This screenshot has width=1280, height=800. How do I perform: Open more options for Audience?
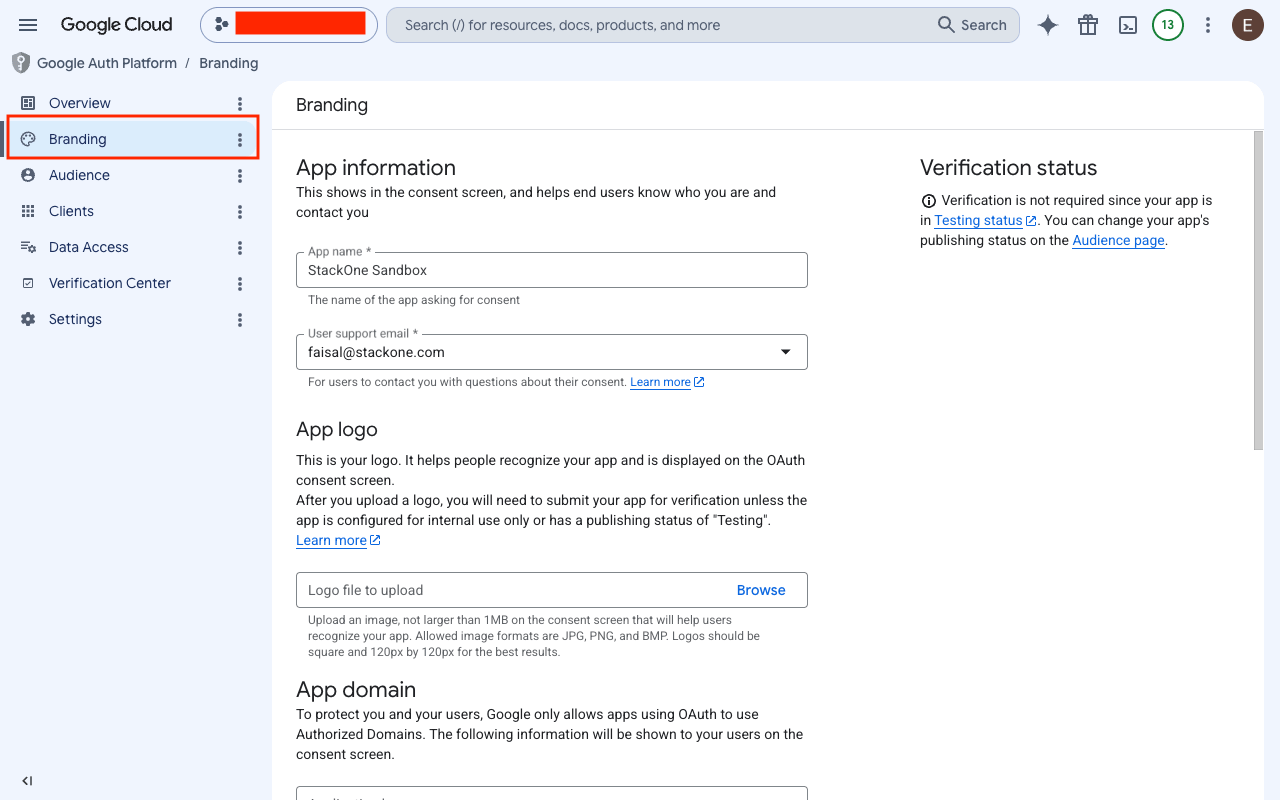click(240, 176)
